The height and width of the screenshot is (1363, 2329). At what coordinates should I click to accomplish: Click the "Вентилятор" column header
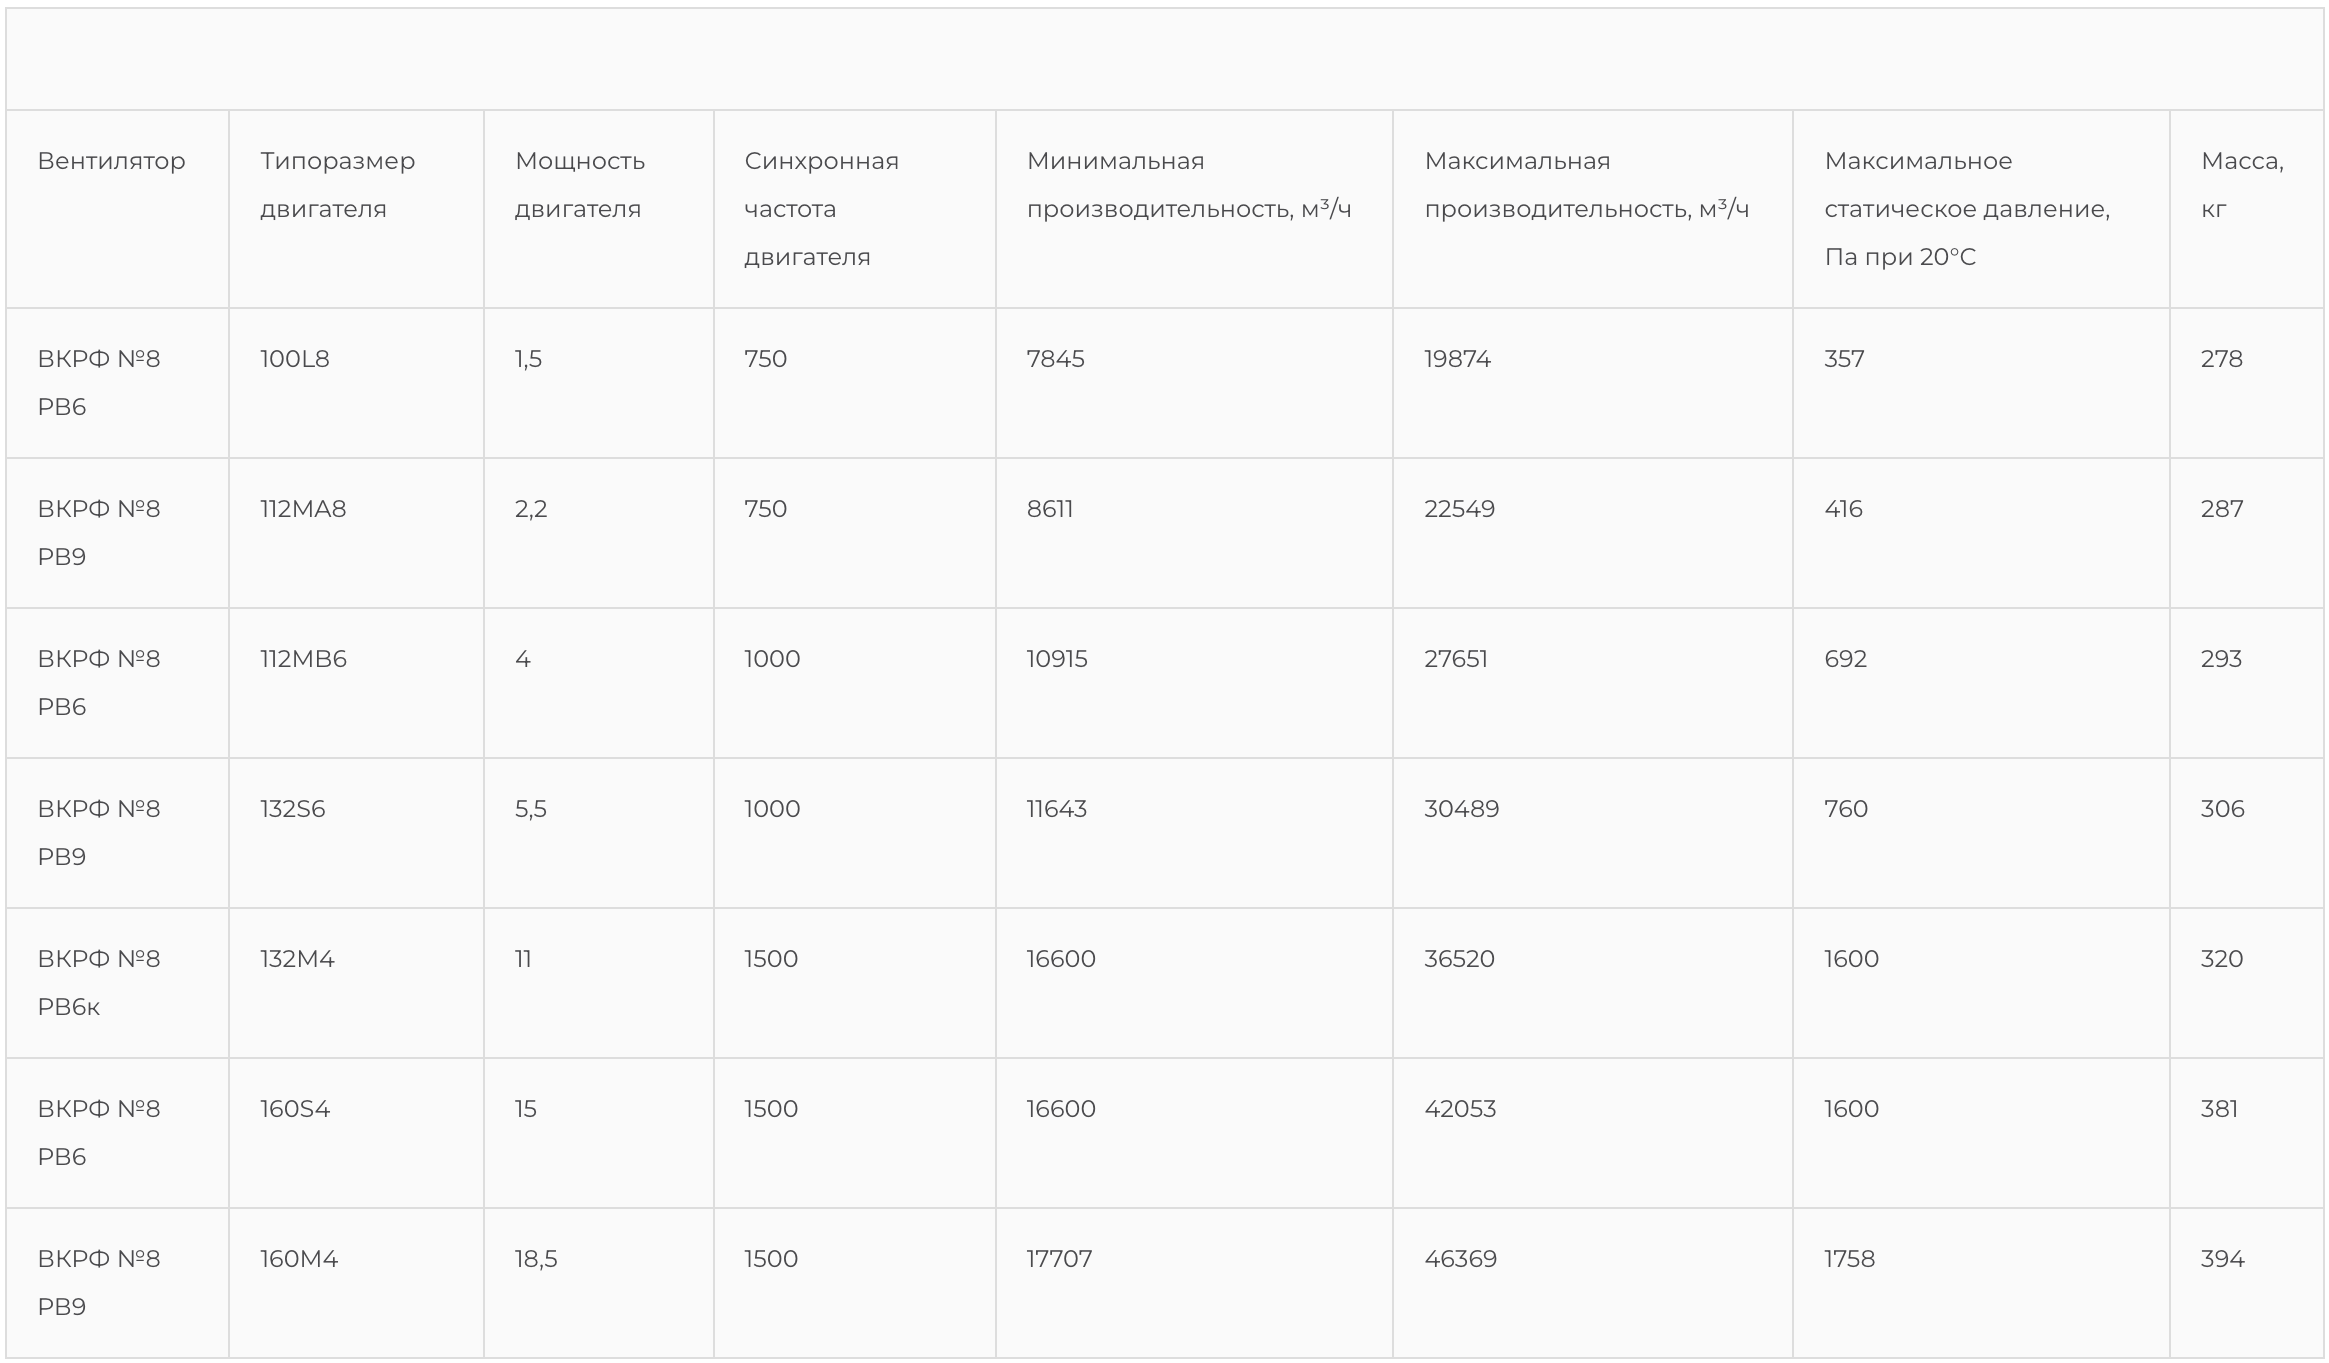point(111,161)
